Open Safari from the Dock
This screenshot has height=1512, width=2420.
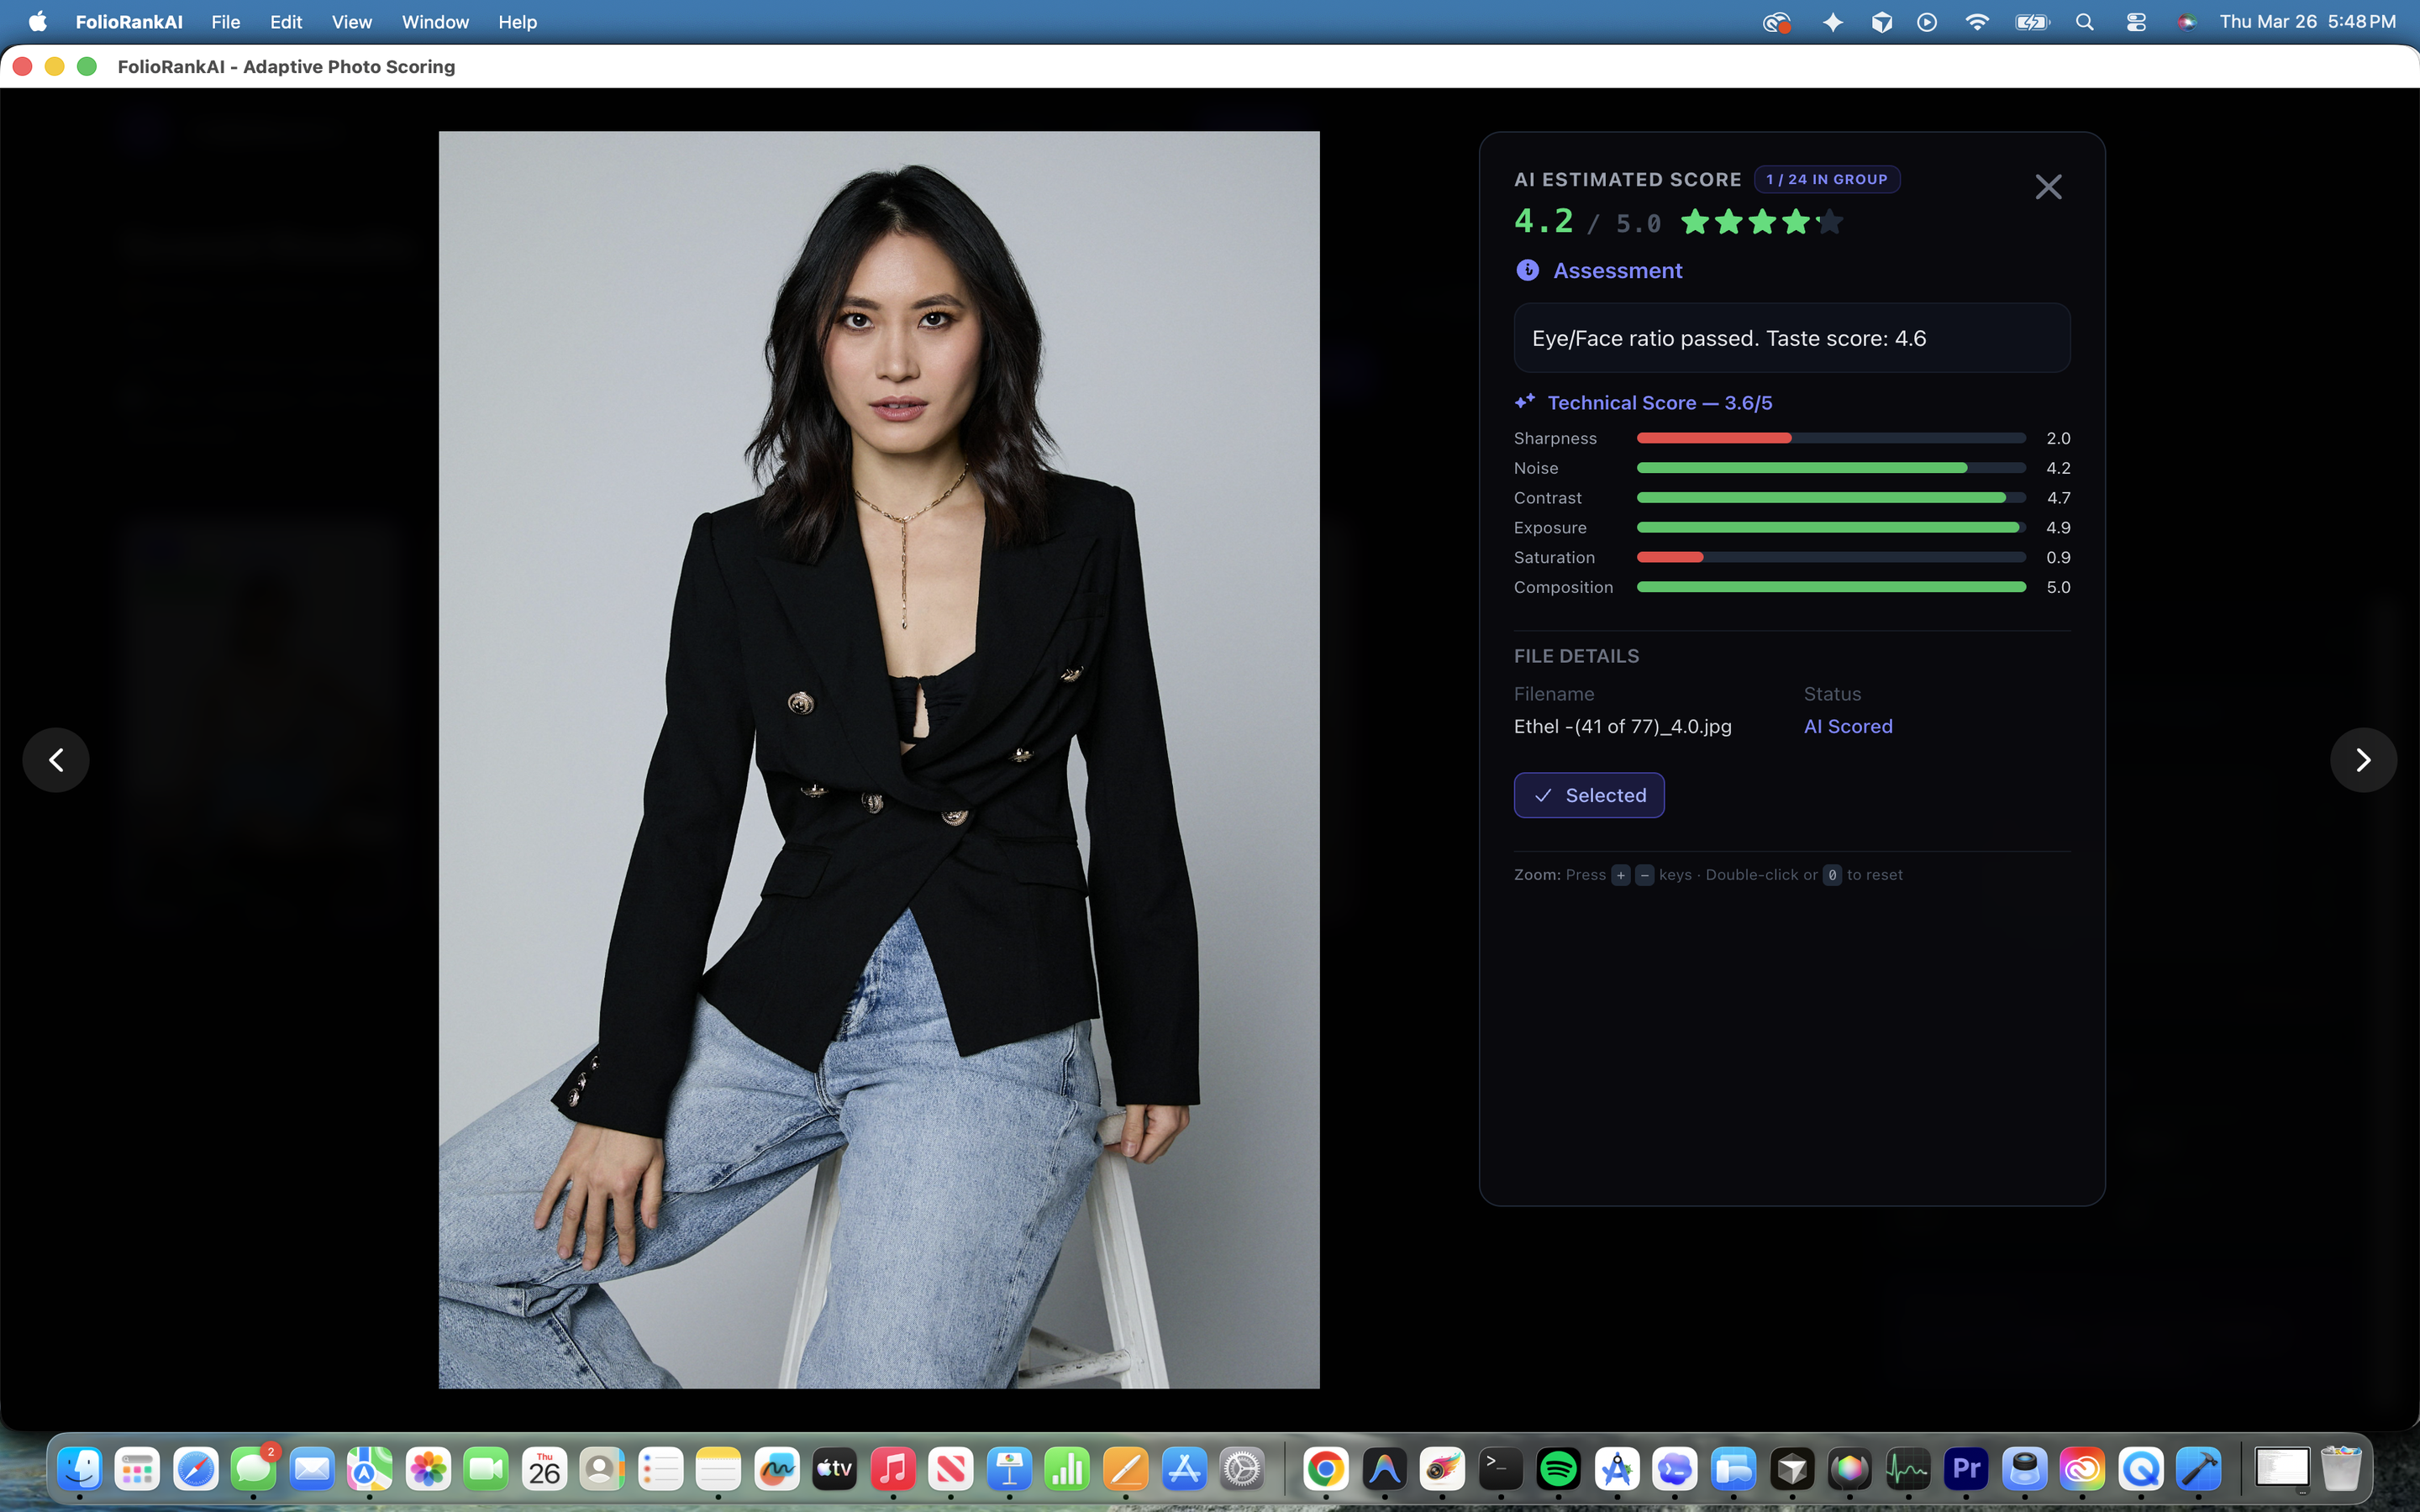(x=196, y=1469)
